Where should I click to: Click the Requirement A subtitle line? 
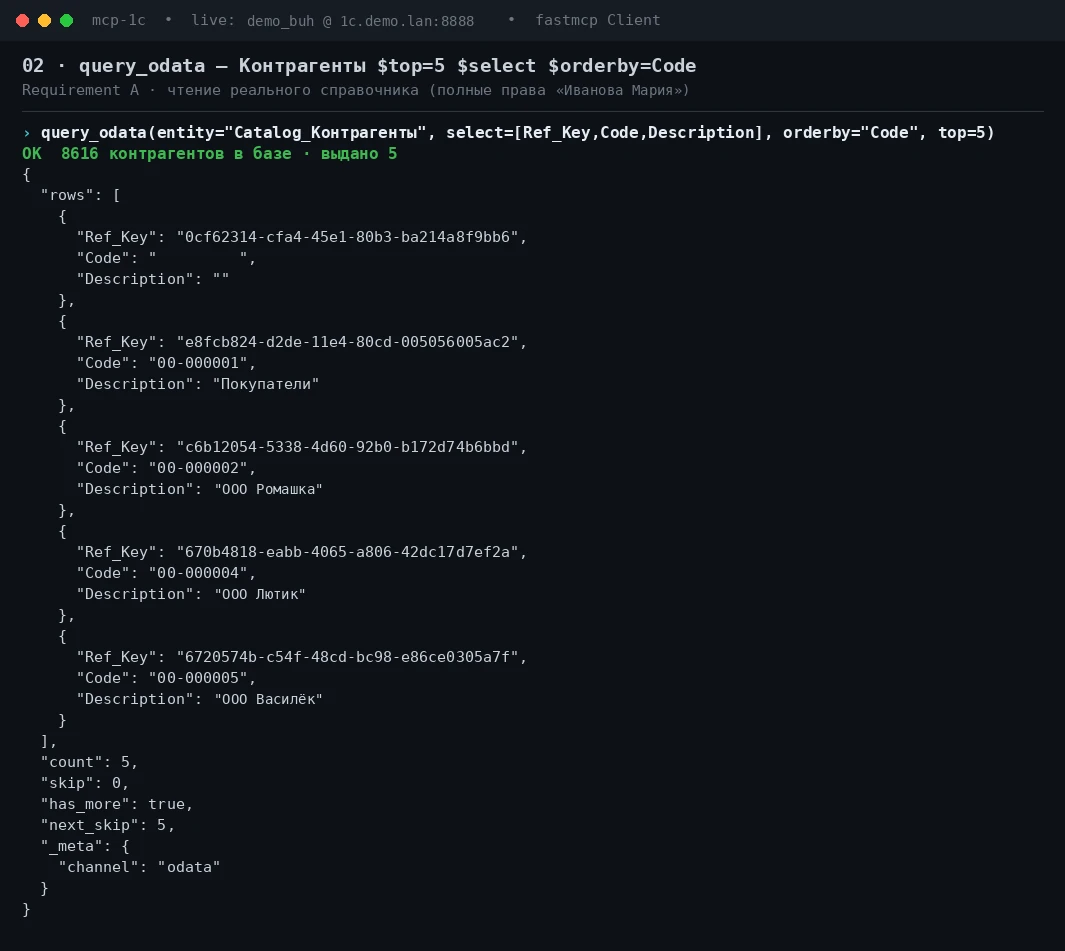(356, 90)
